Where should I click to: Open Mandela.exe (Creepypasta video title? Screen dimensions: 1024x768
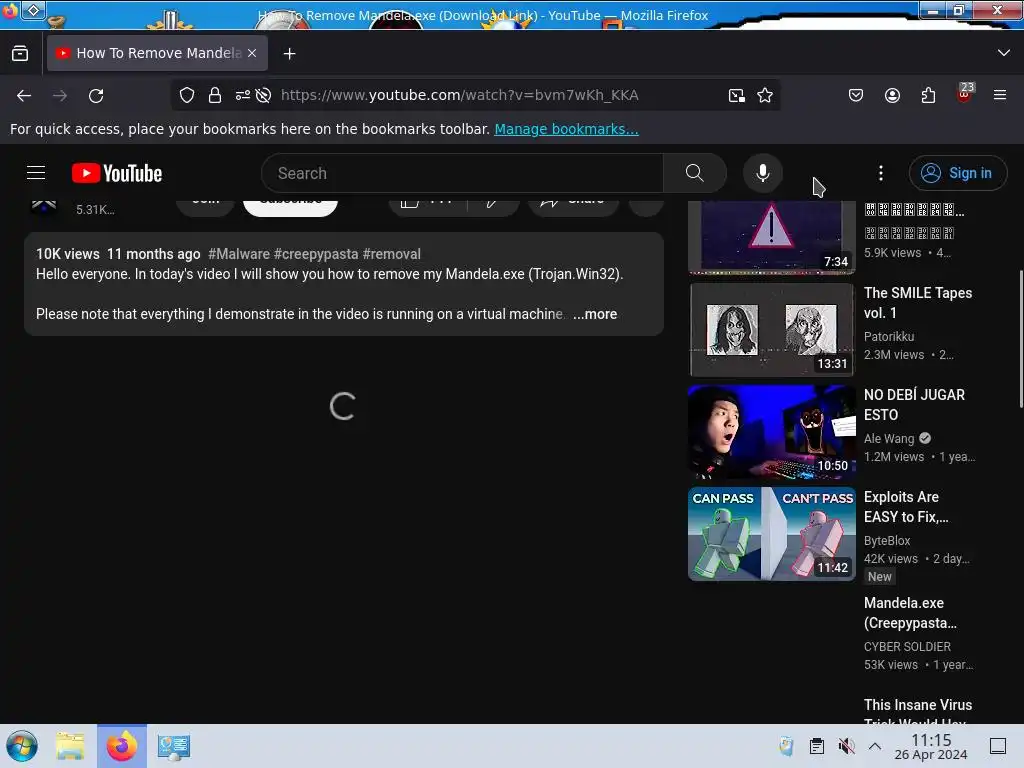click(910, 613)
